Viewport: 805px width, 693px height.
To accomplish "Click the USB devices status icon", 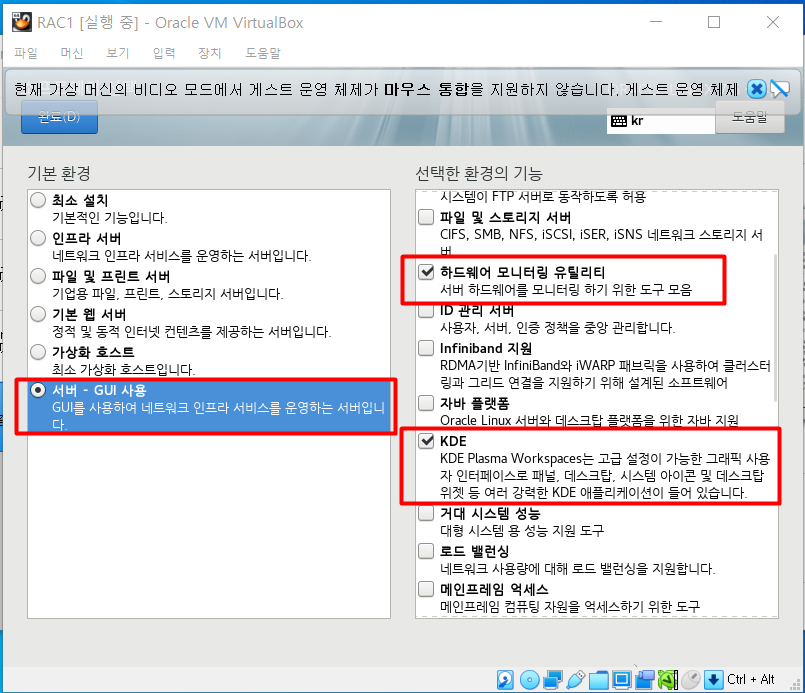I will [x=576, y=680].
